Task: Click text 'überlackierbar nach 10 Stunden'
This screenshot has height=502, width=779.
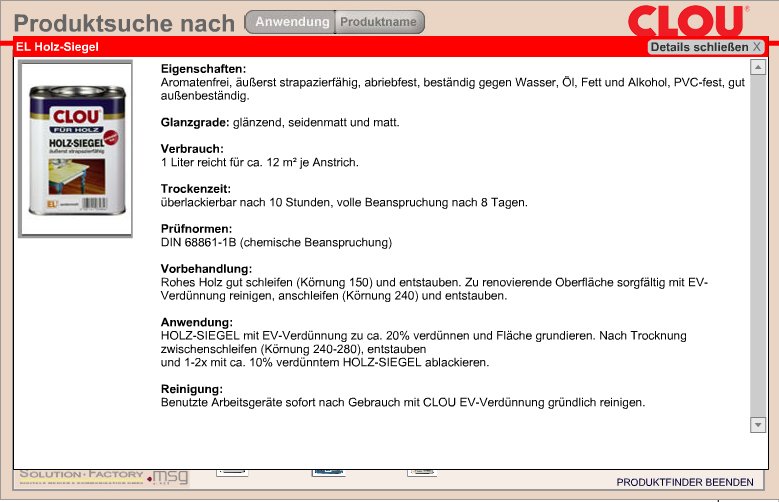Action: pyautogui.click(x=245, y=202)
